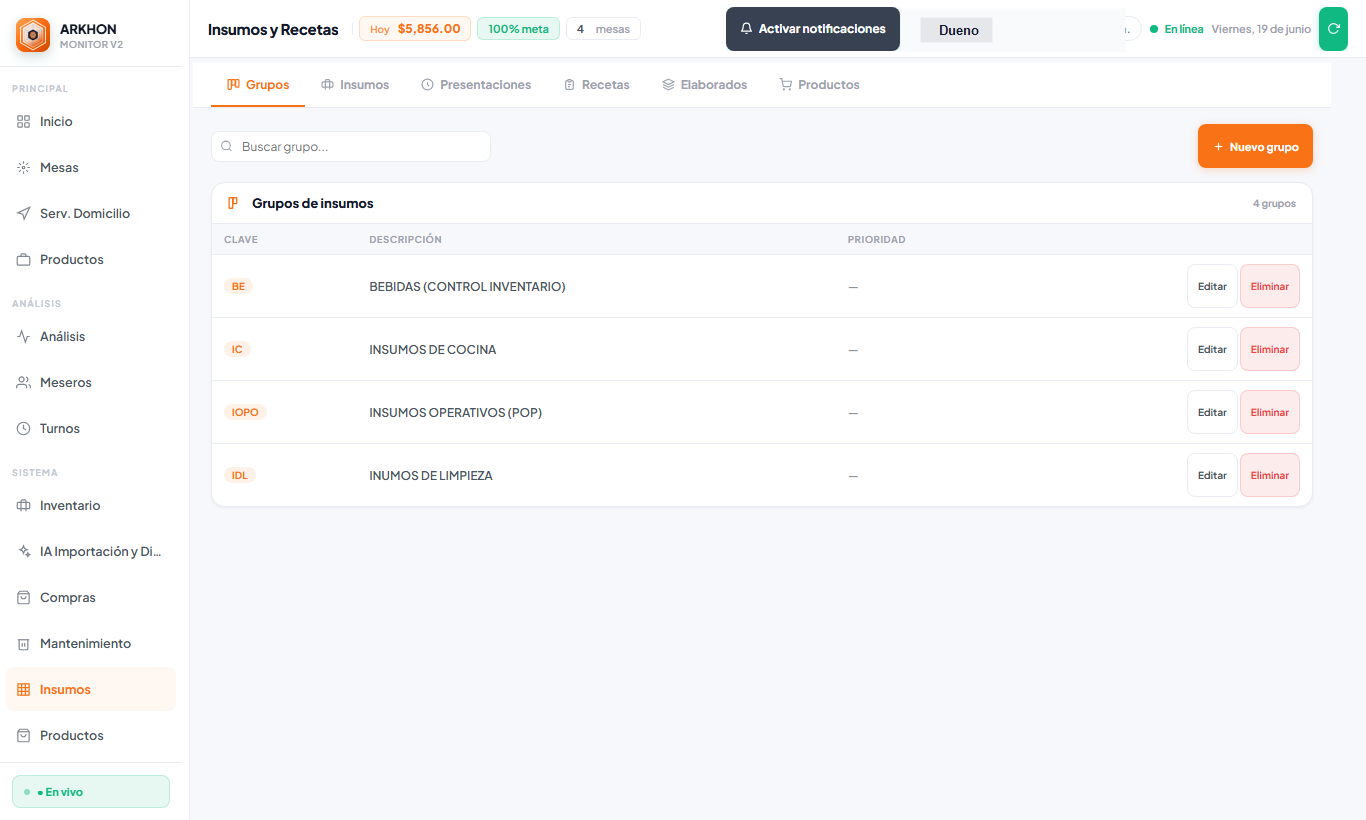Delete the INSUMOS DE COCINA group
The height and width of the screenshot is (820, 1366).
pyautogui.click(x=1270, y=349)
